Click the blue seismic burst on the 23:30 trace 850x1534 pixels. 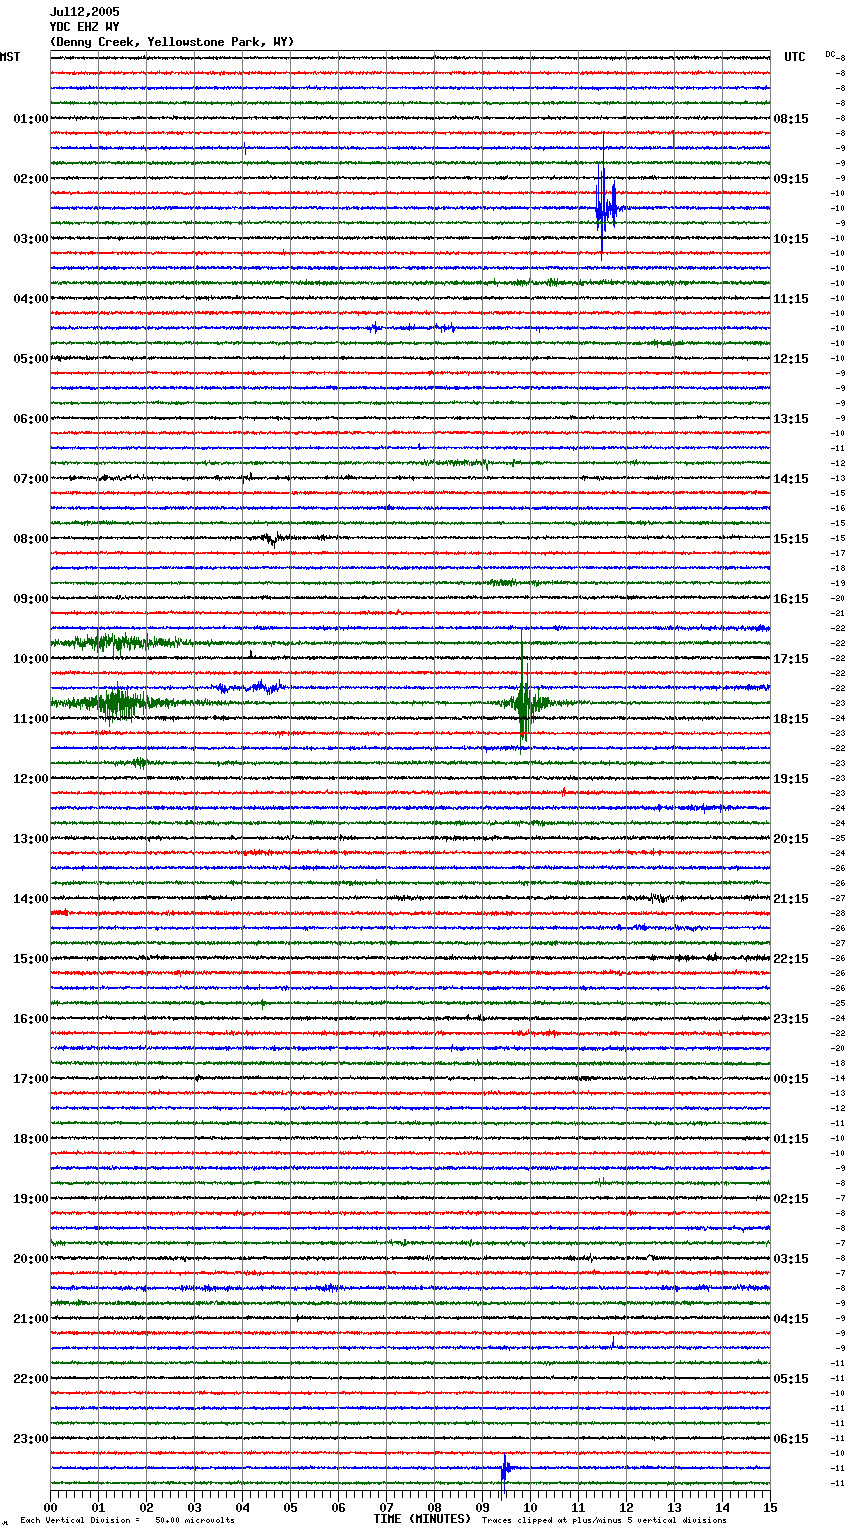[505, 1468]
